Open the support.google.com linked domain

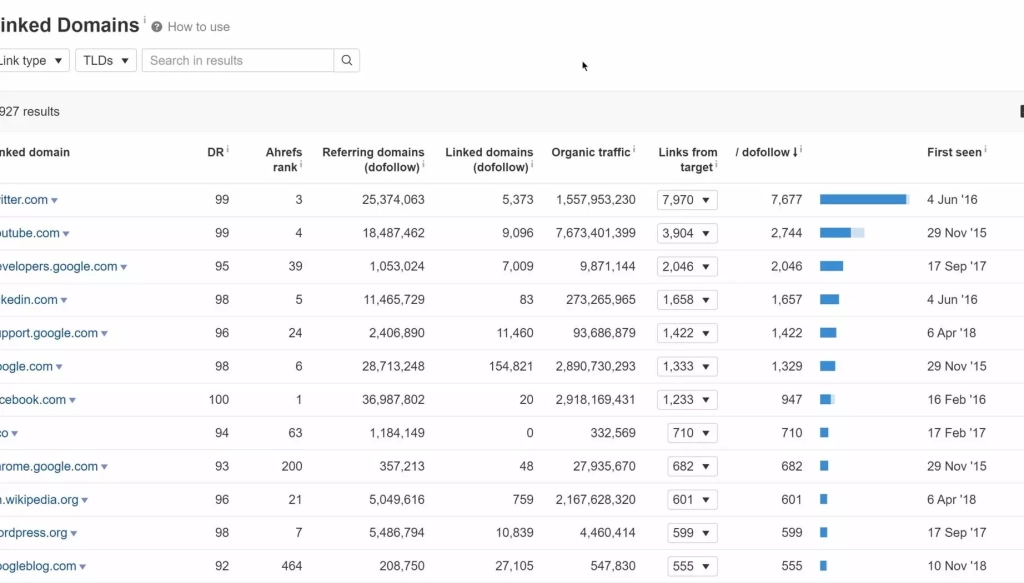coord(49,333)
